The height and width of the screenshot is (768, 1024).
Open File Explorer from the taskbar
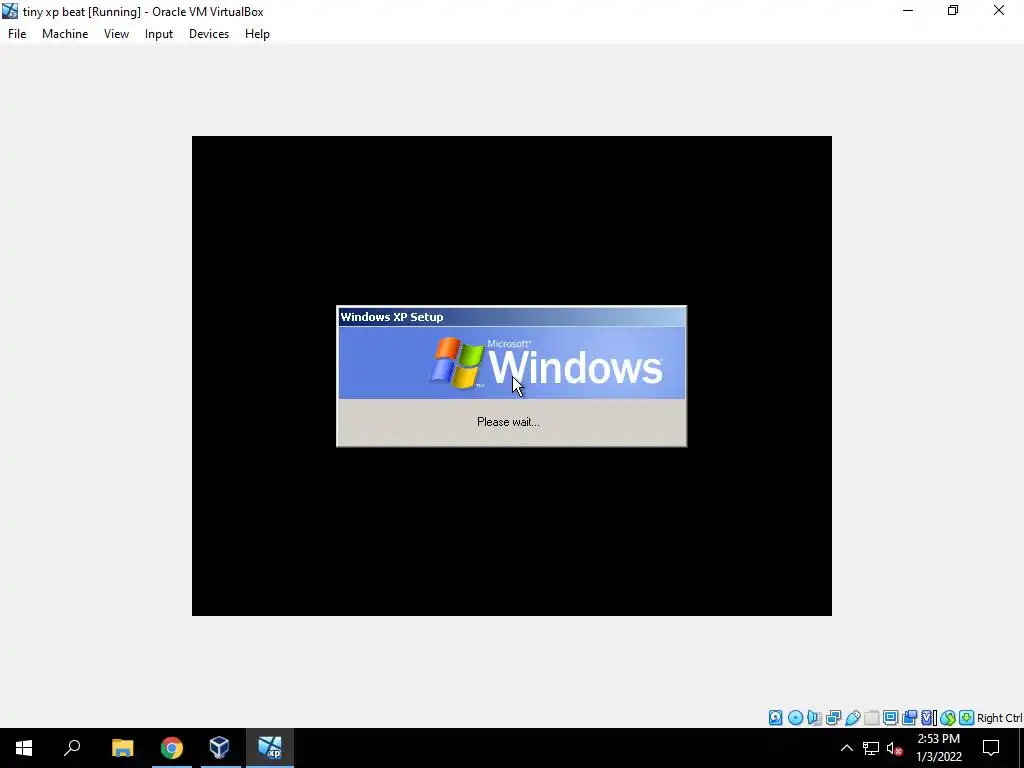coord(123,748)
